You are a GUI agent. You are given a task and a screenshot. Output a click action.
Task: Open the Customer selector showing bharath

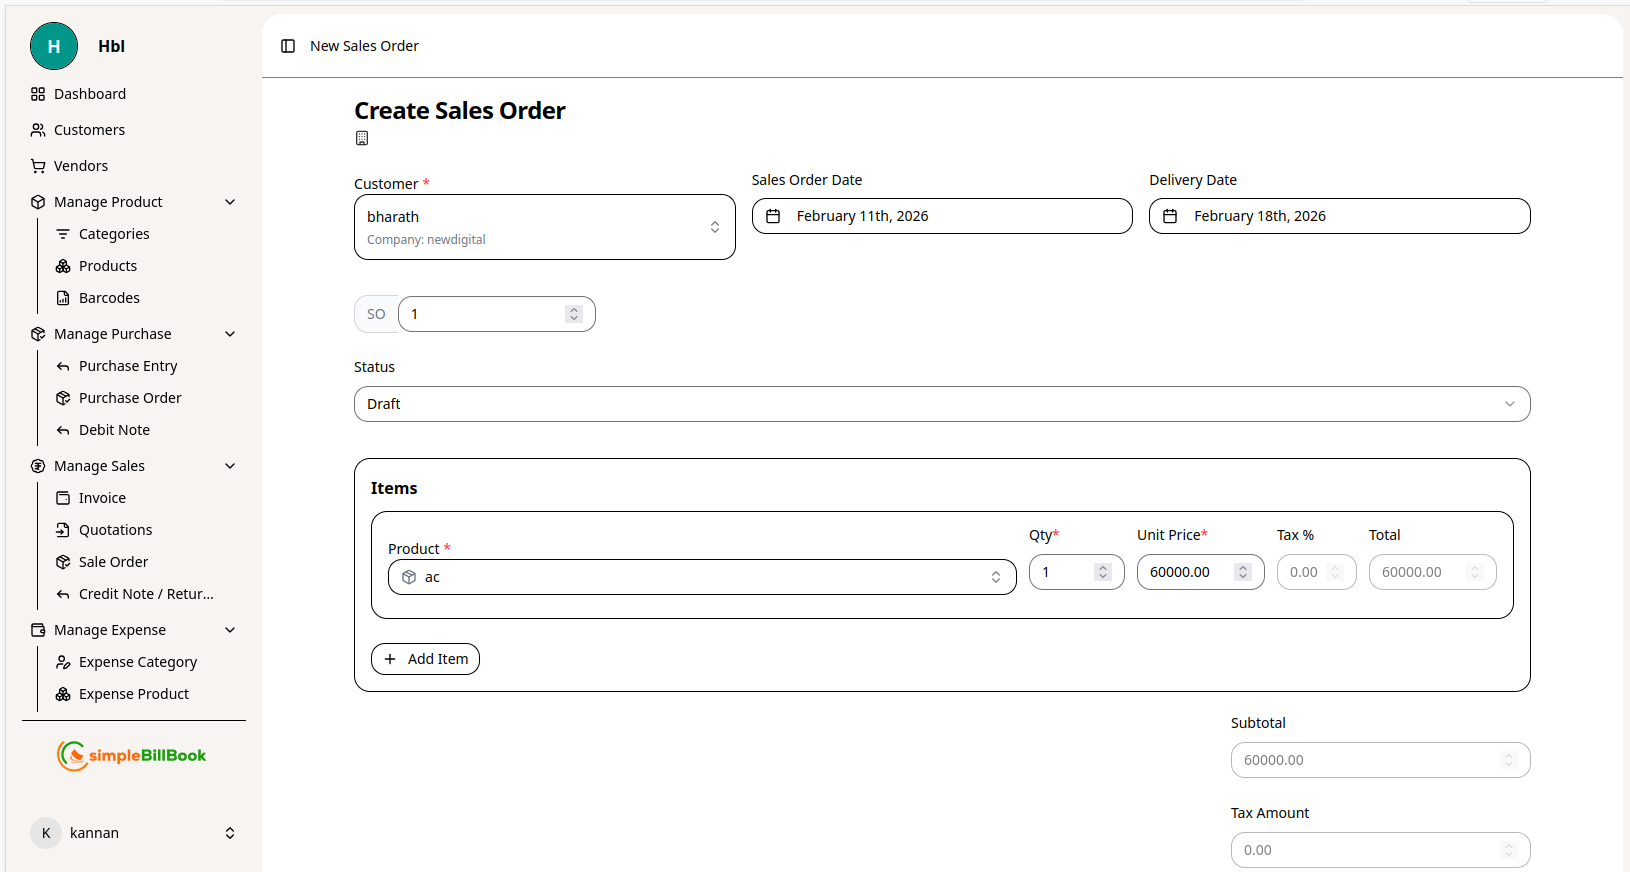tap(544, 227)
